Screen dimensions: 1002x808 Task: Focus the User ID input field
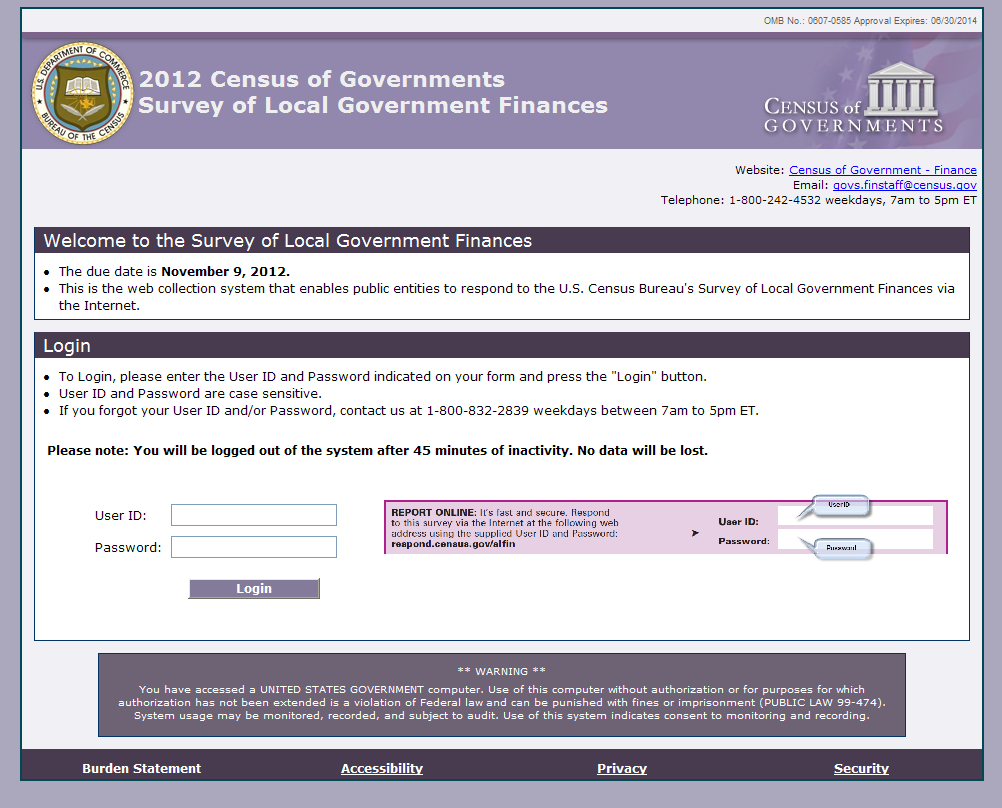click(x=254, y=515)
